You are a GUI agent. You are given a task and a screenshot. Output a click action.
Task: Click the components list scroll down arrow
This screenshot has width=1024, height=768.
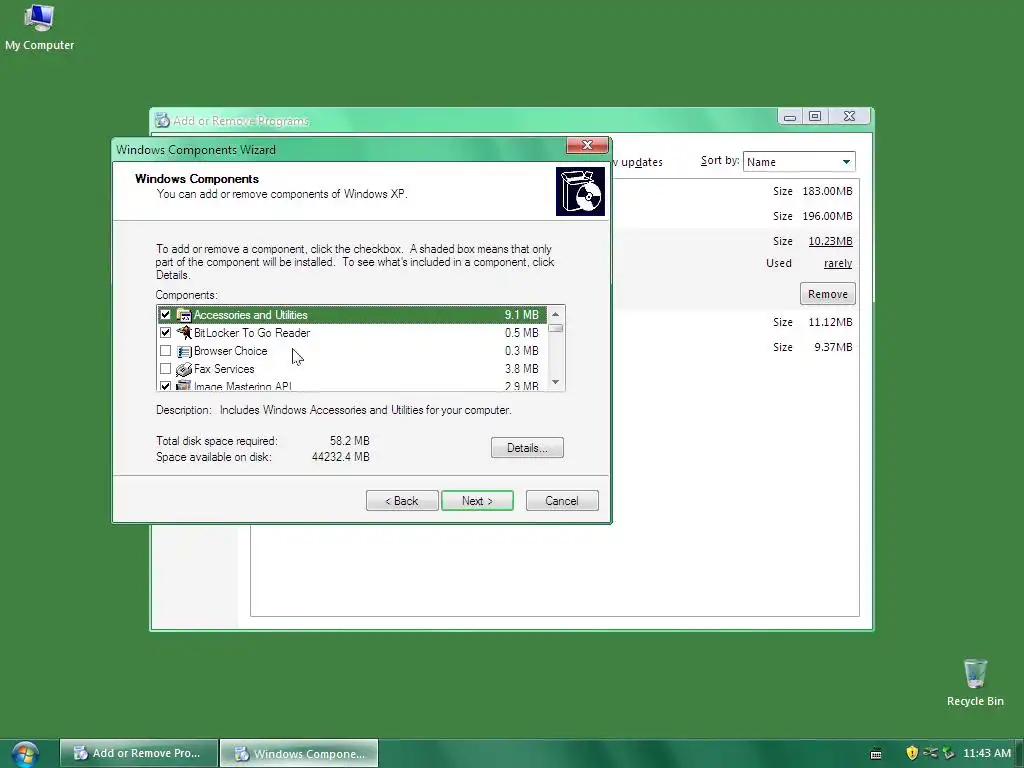[556, 382]
